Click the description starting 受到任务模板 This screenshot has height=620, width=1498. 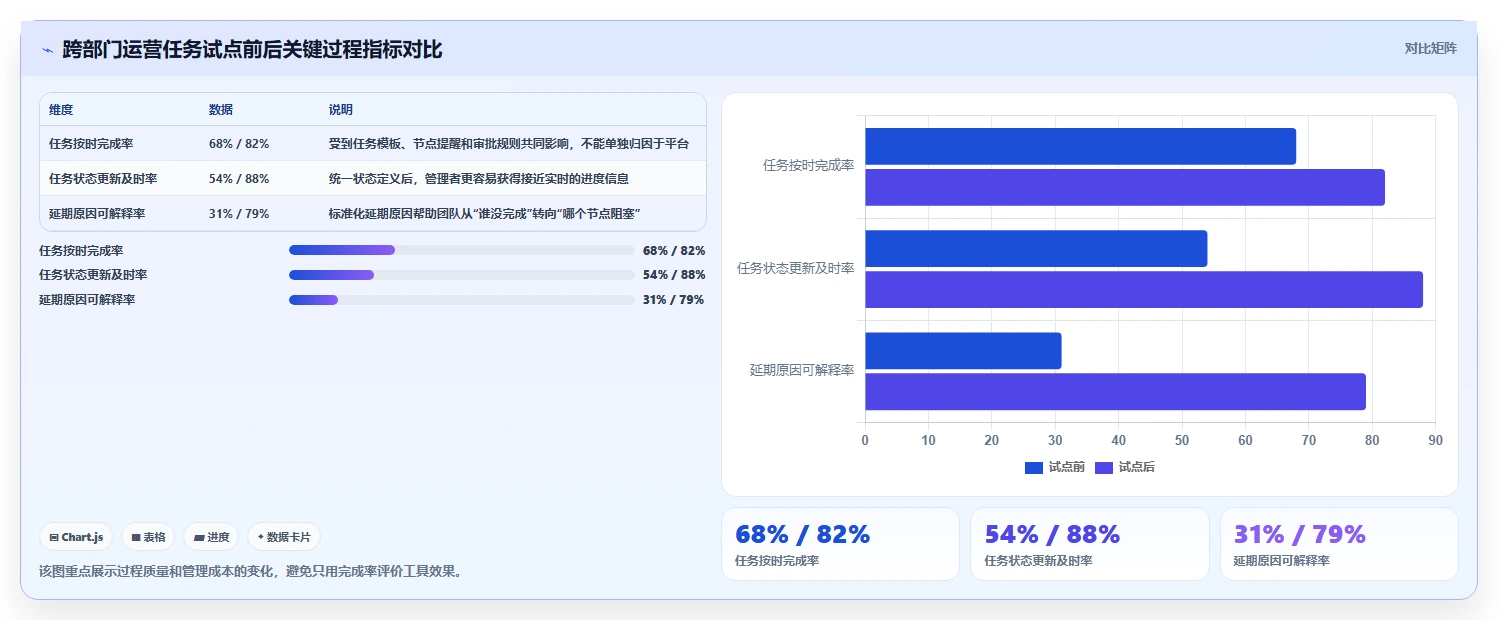coord(509,143)
